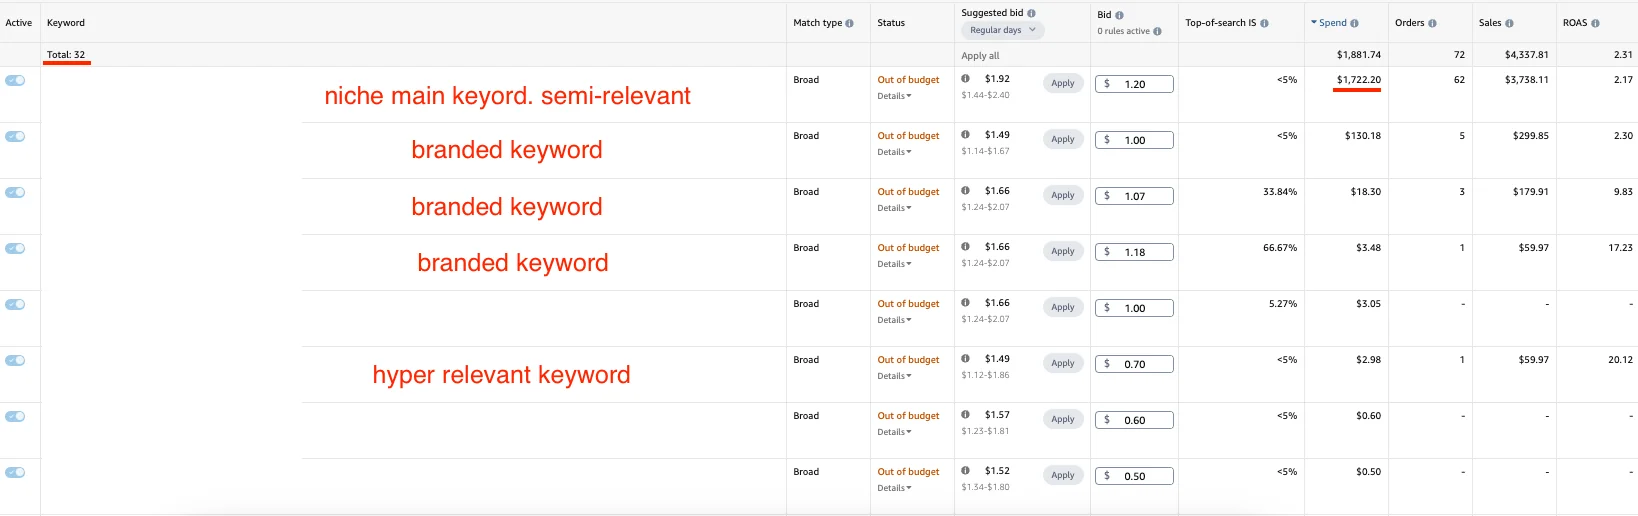Viewport: 1638px width, 516px height.
Task: Click the info icon next to Orders header
Action: coord(1432,23)
